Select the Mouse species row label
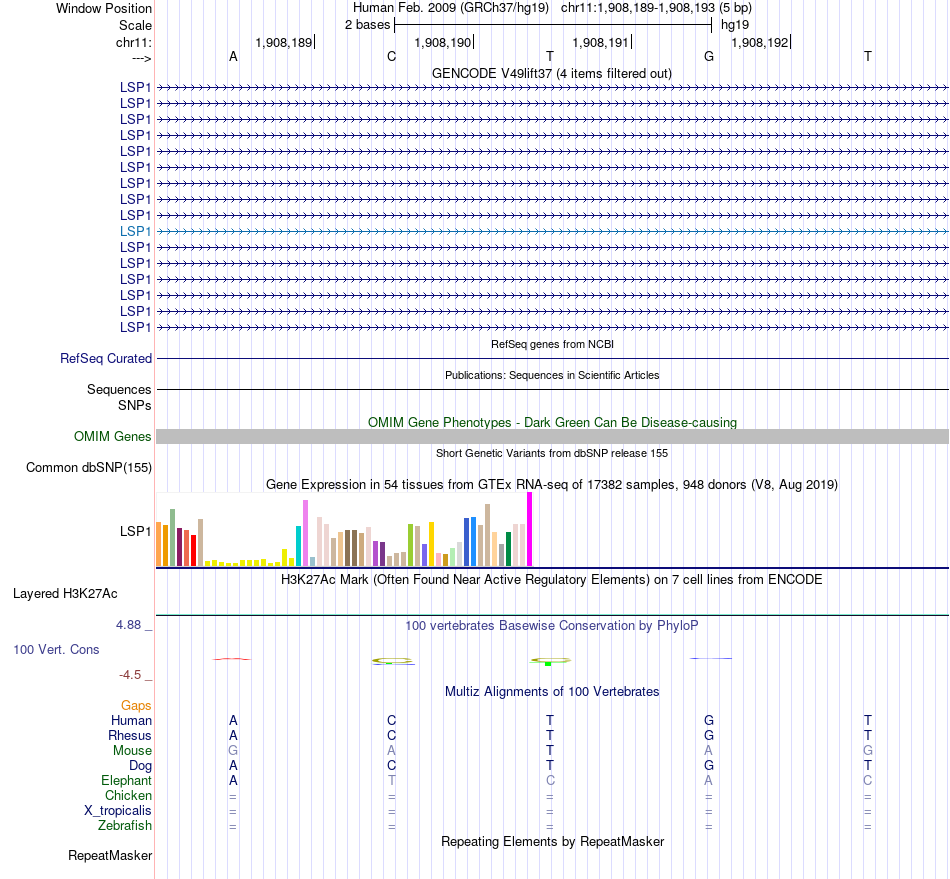Screen dimensions: 950x879 click(x=132, y=751)
